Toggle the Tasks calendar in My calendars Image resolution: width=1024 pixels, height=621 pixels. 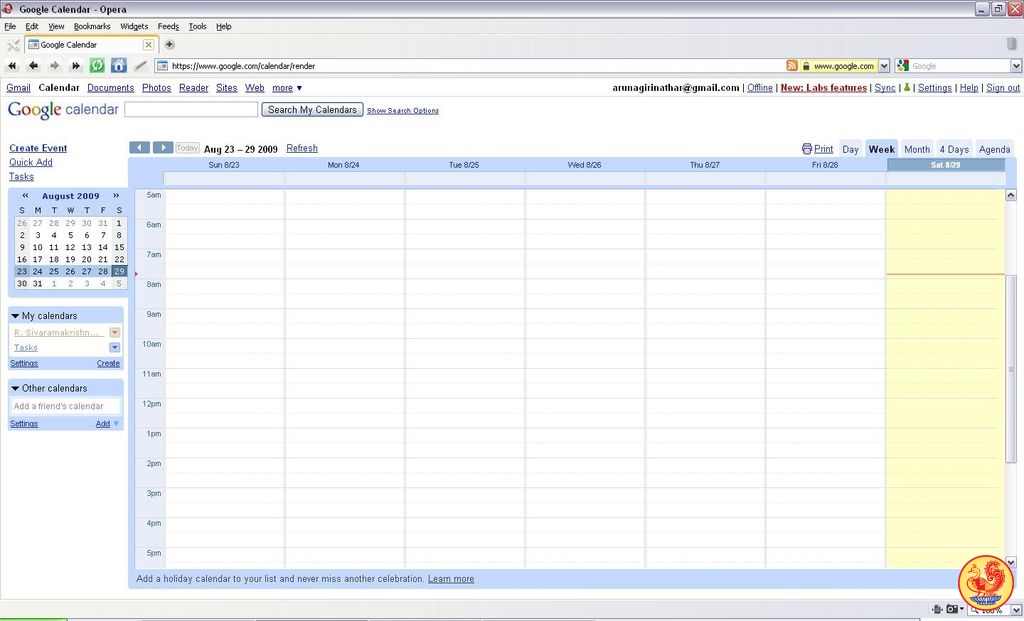coord(25,347)
